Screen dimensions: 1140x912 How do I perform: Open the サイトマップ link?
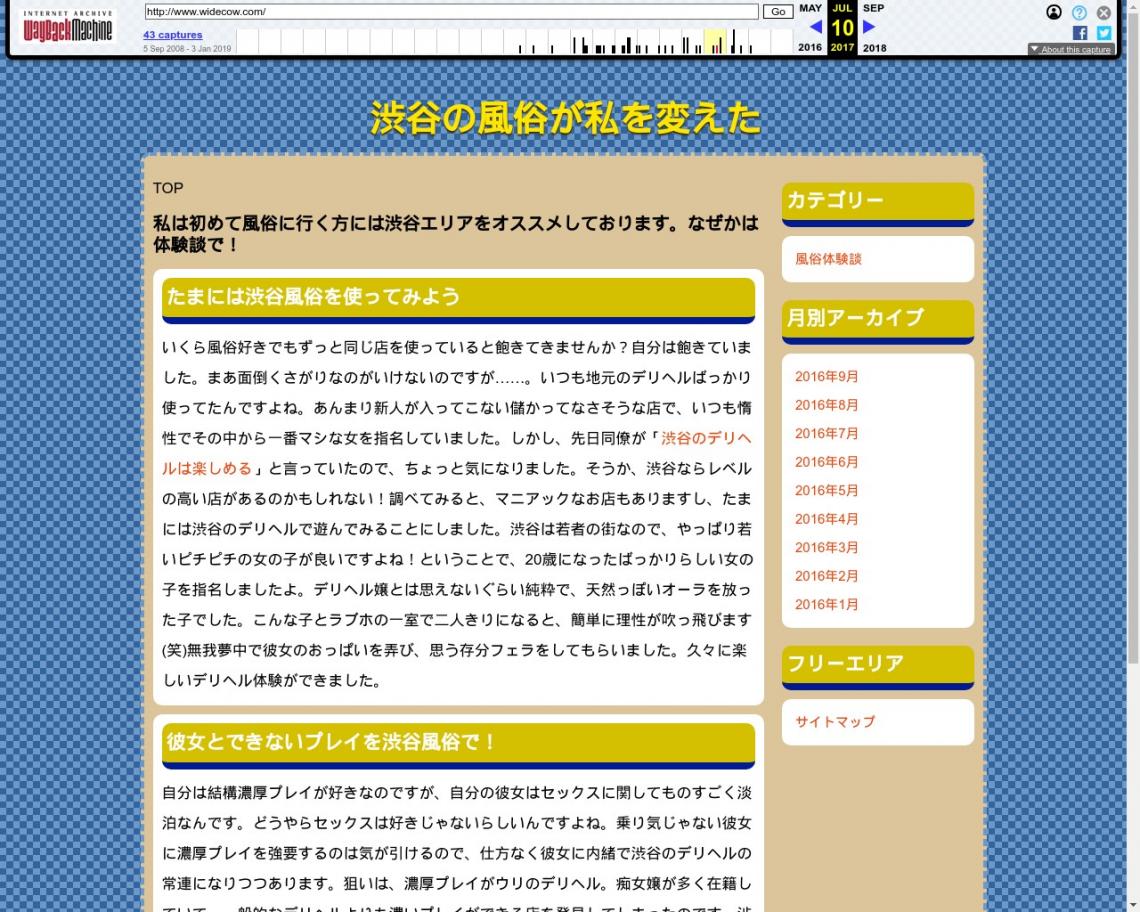[x=835, y=721]
